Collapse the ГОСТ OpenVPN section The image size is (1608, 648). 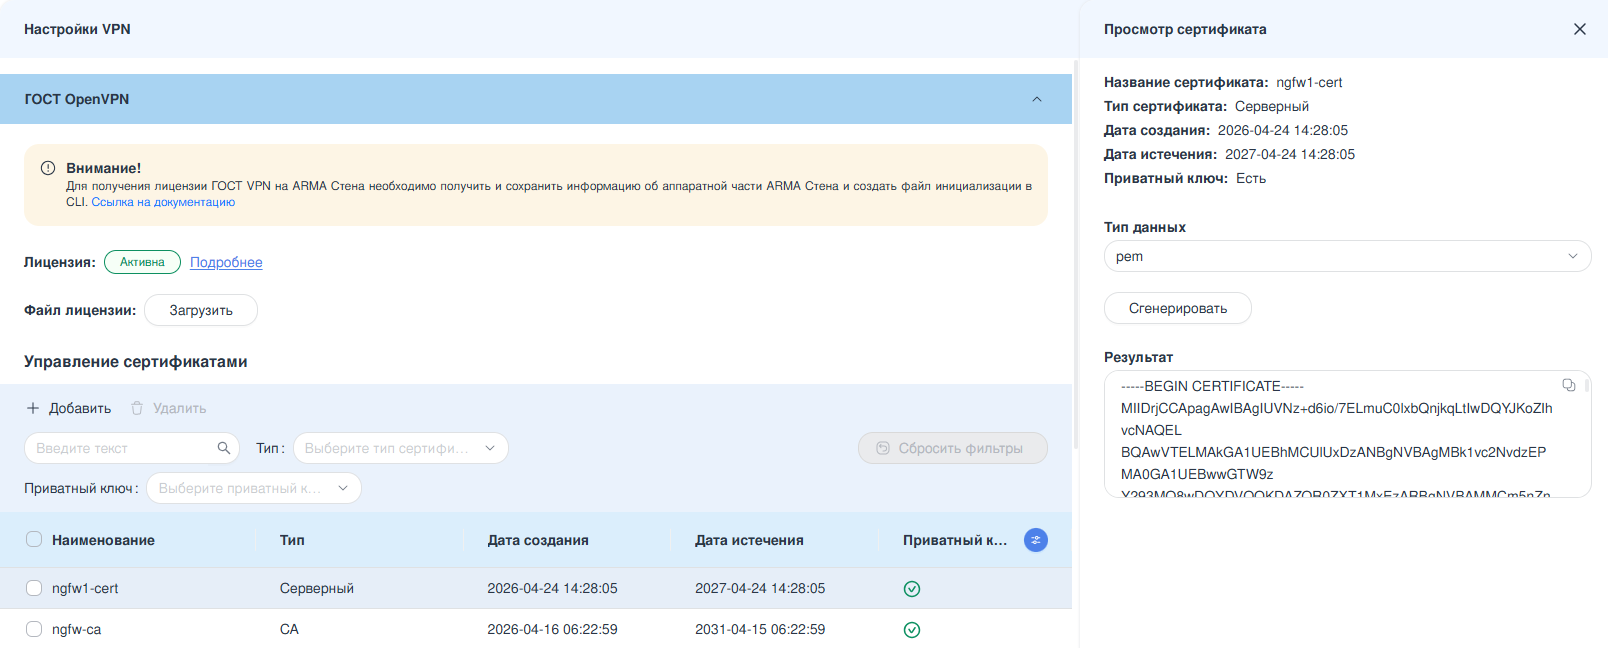[1037, 99]
